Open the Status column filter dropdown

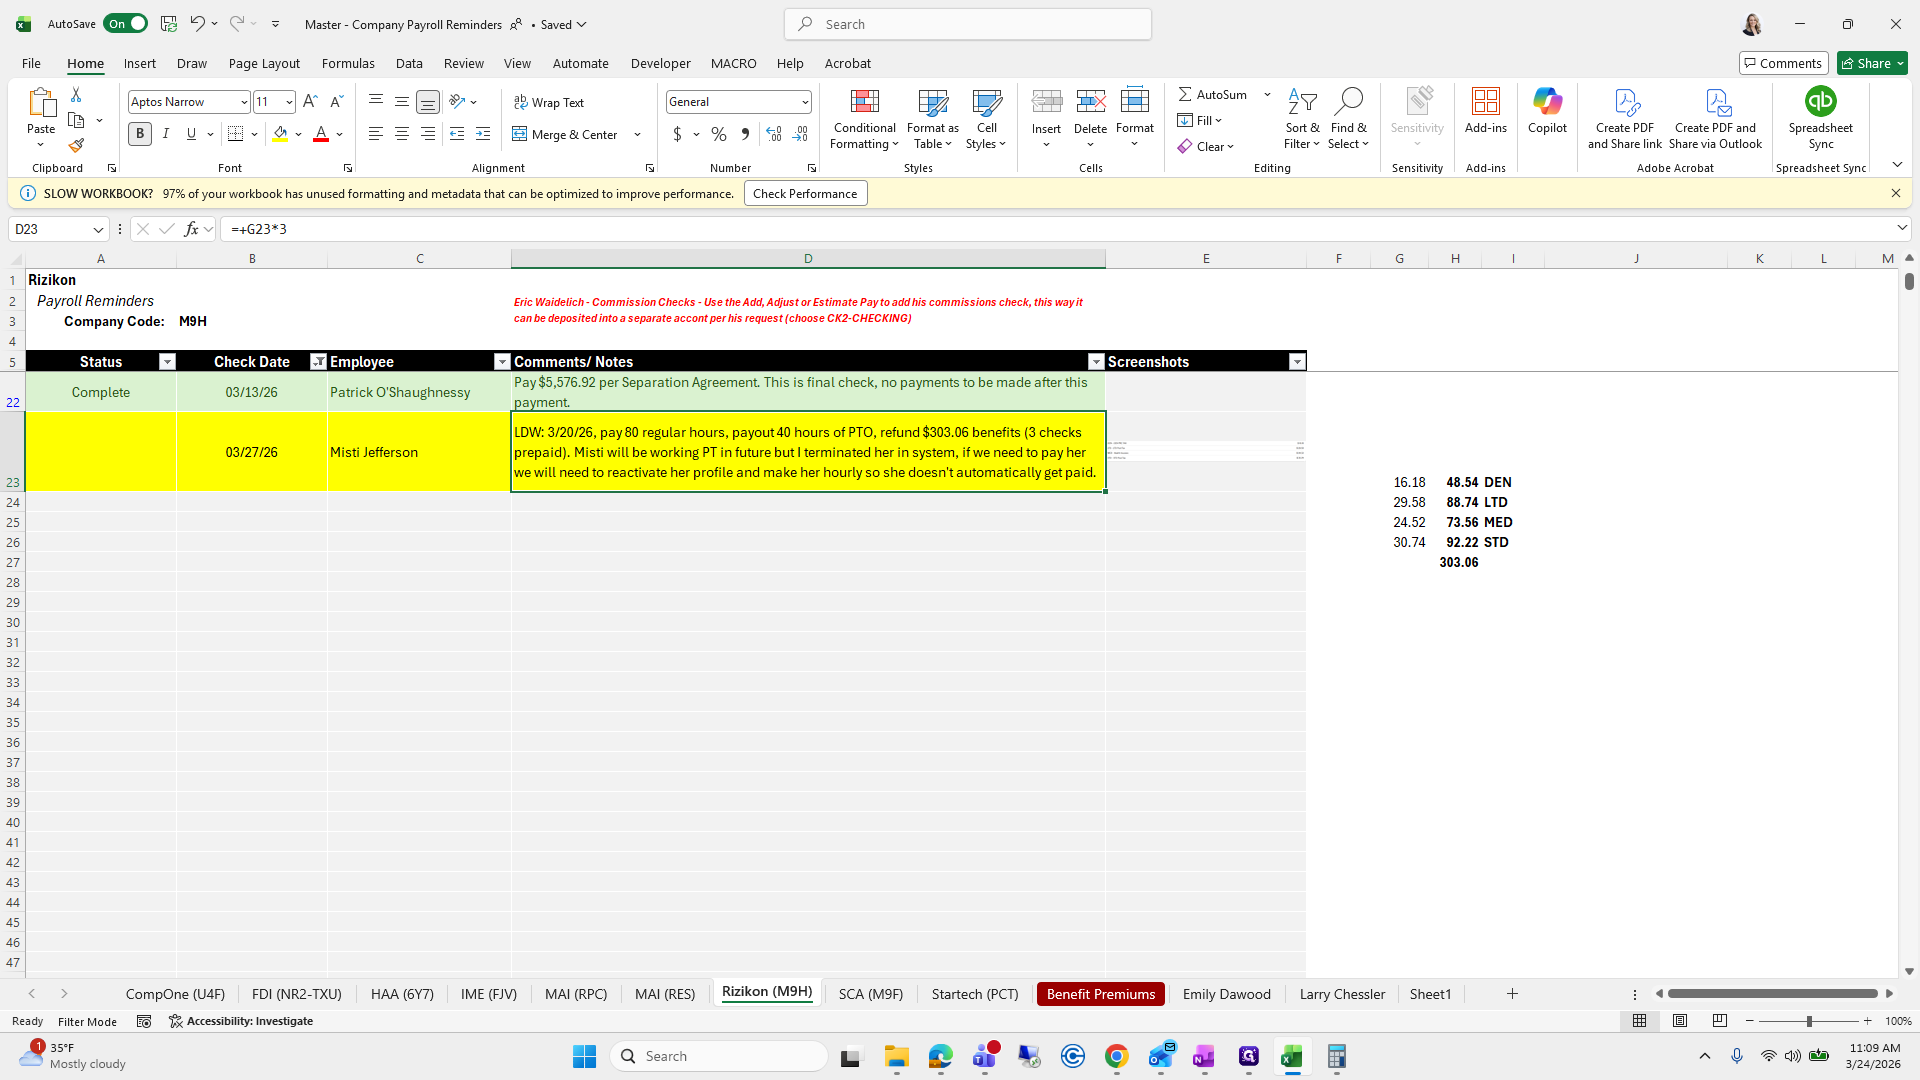167,362
